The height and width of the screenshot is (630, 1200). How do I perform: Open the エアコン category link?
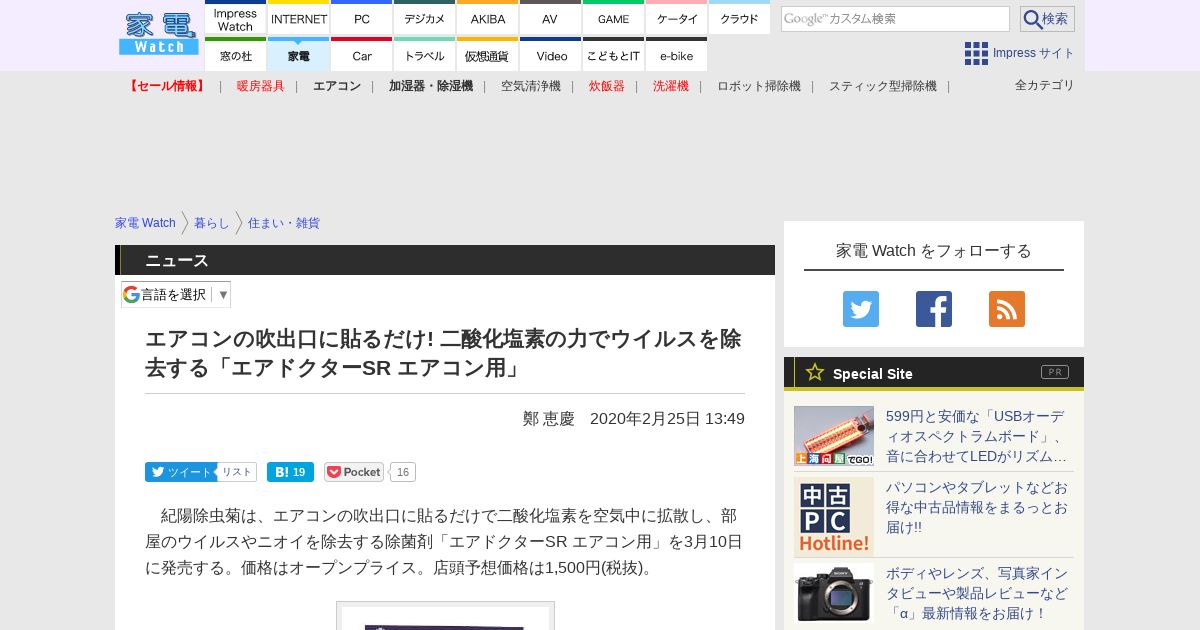(x=337, y=86)
